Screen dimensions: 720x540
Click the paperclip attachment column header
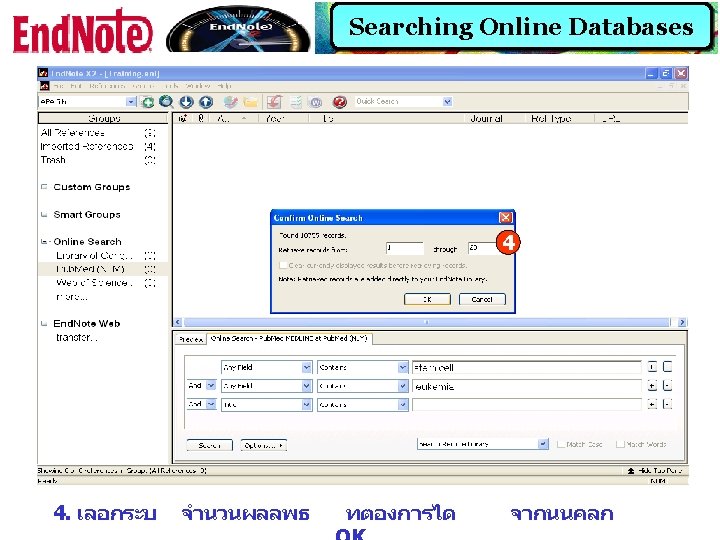click(x=201, y=118)
